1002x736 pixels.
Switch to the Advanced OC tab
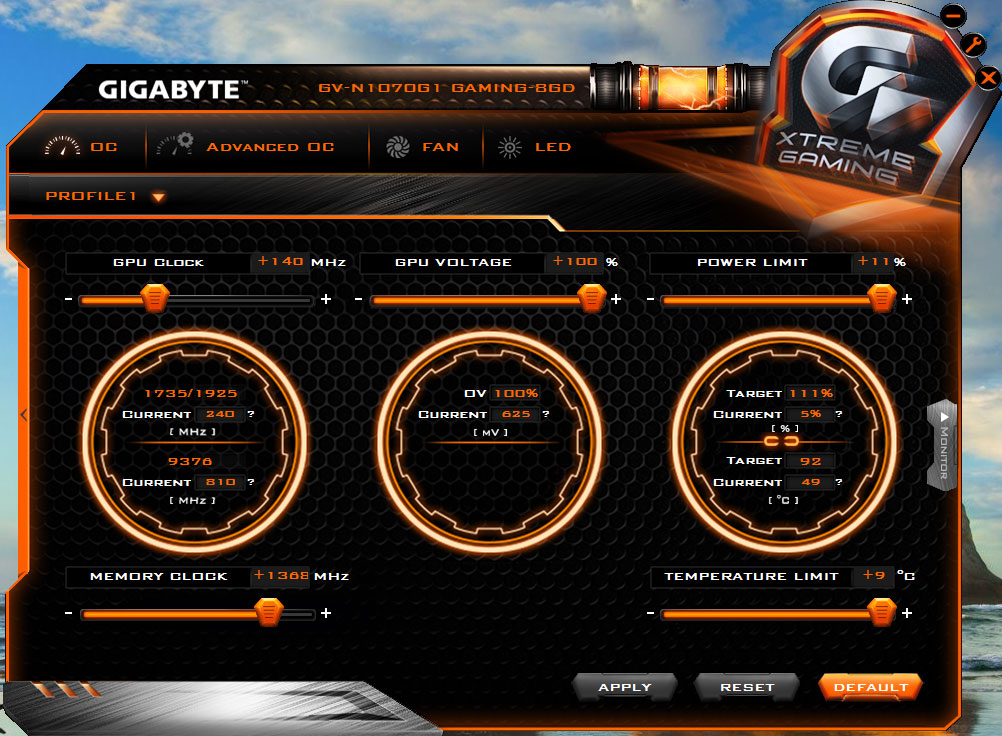(246, 147)
